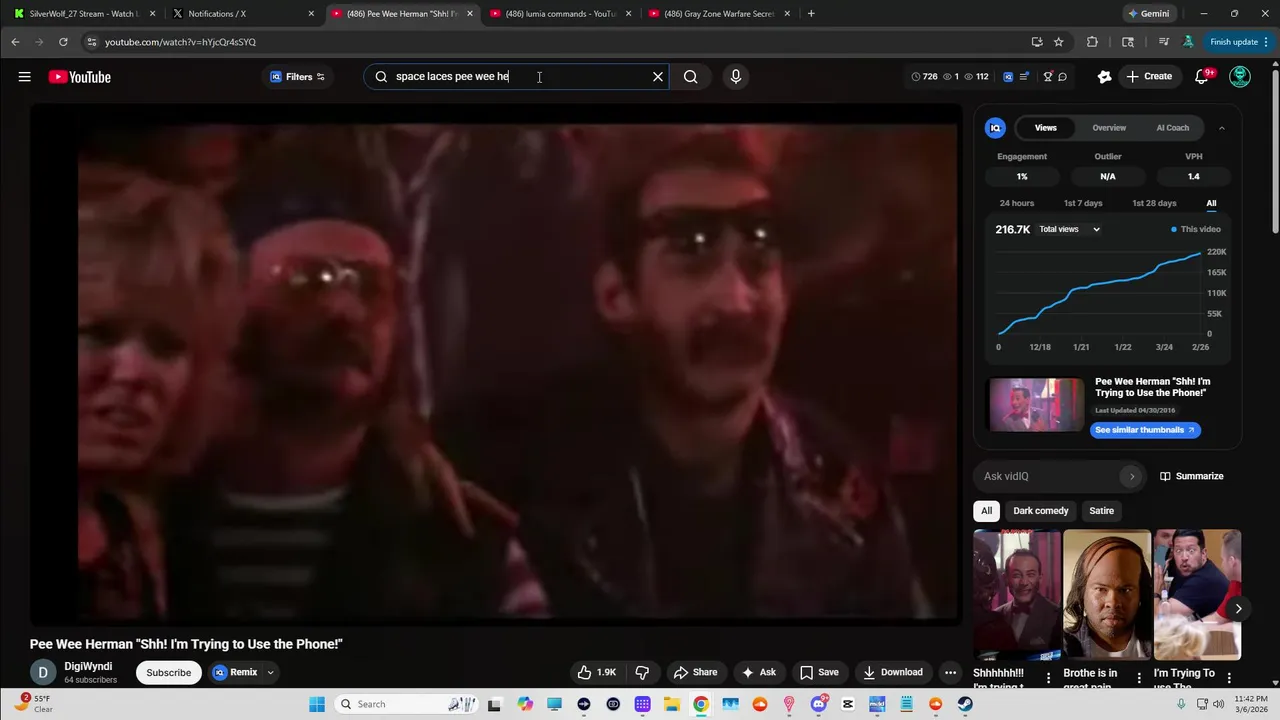Click in the YouTube search field
The image size is (1280, 720).
point(518,77)
